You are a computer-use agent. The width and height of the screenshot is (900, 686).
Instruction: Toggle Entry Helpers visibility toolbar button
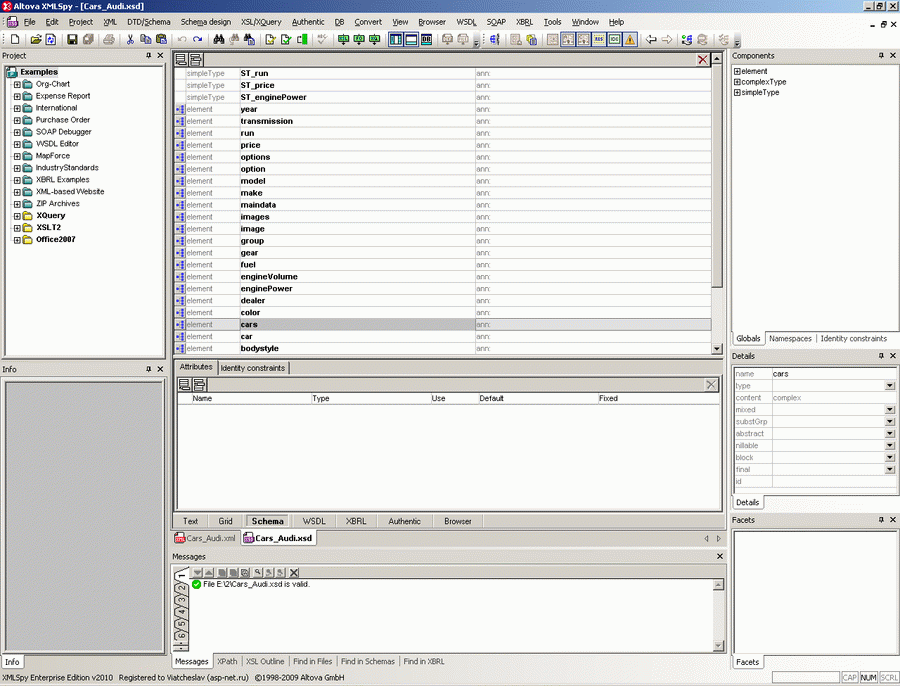click(426, 39)
